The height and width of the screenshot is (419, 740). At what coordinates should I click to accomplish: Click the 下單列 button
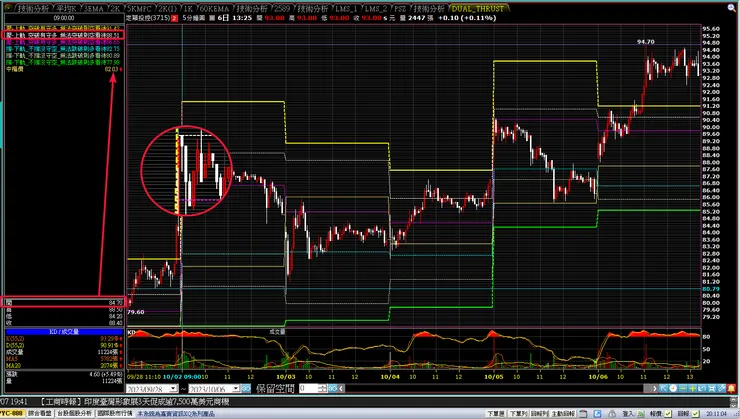point(518,414)
